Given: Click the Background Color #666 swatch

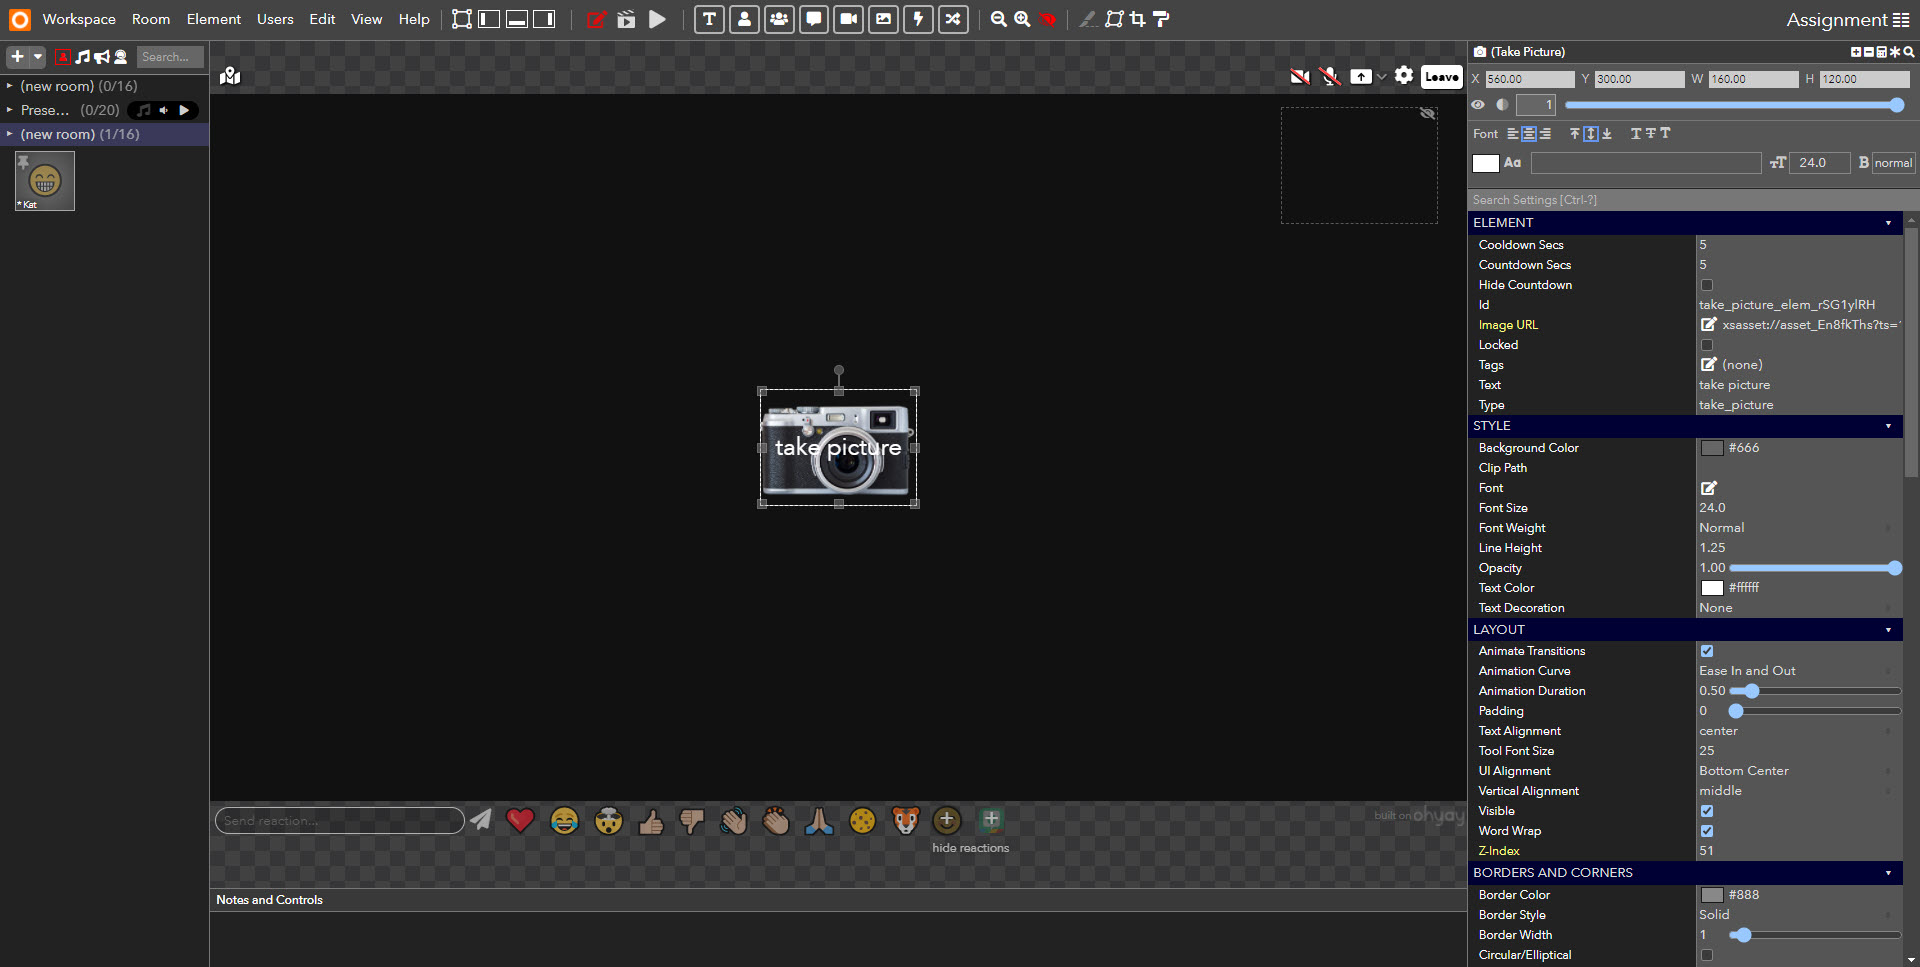Looking at the screenshot, I should tap(1712, 448).
